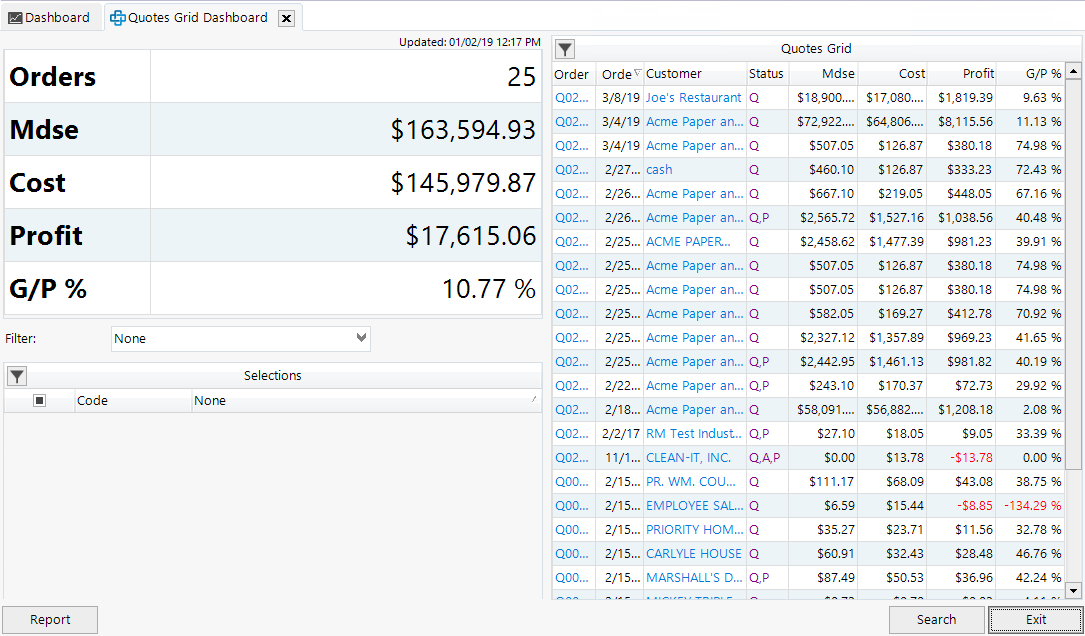Click the Exit button
Image resolution: width=1085 pixels, height=636 pixels.
pos(1035,620)
